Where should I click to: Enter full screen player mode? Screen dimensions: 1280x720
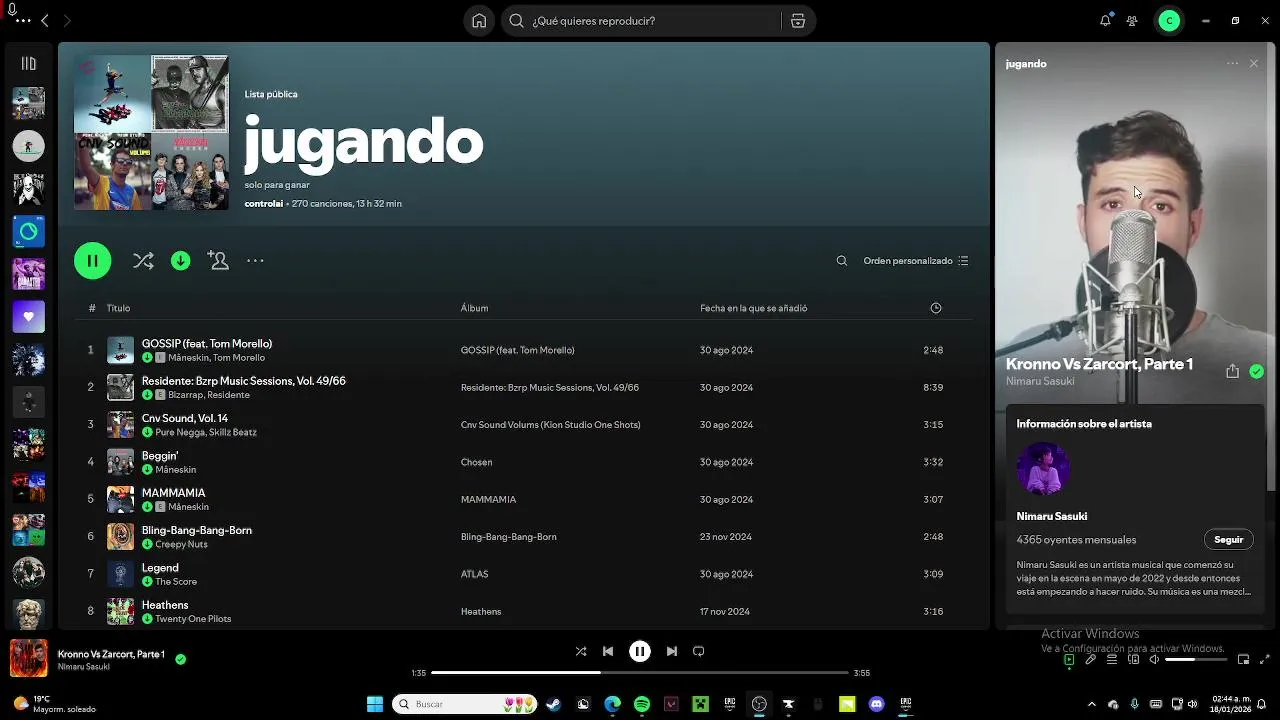pyautogui.click(x=1264, y=660)
